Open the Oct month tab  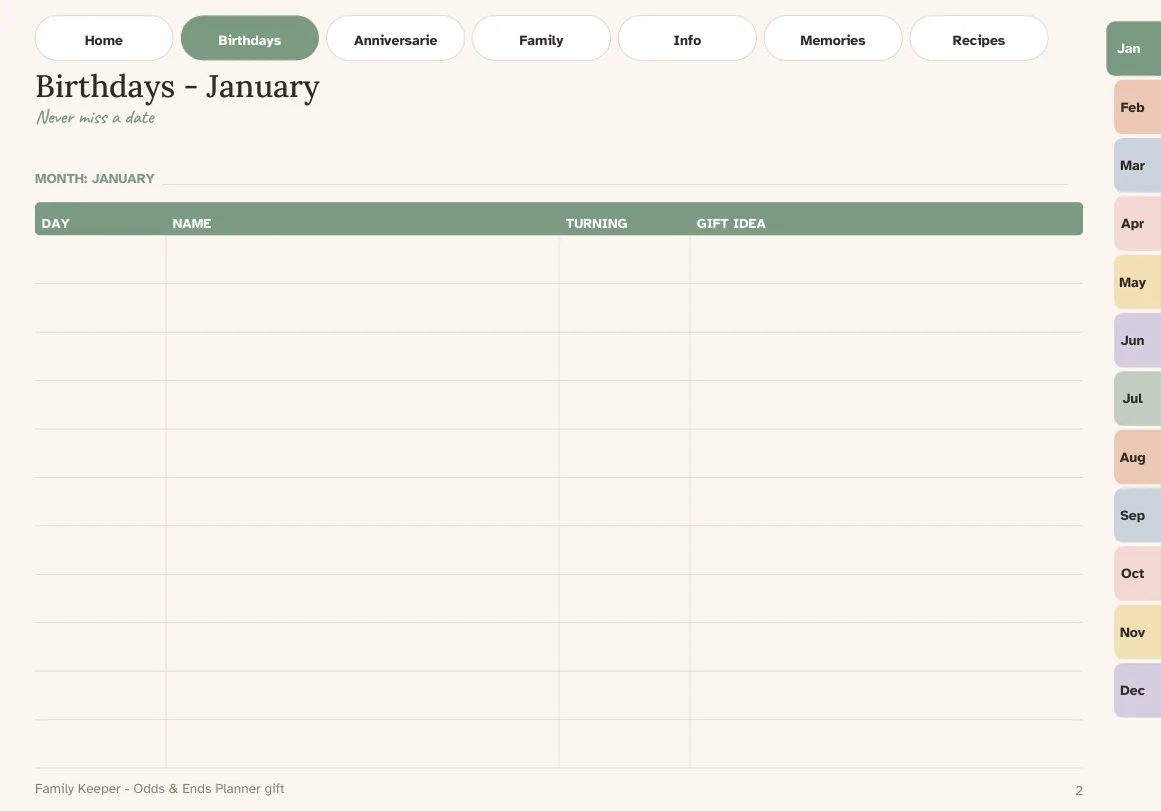click(x=1137, y=573)
